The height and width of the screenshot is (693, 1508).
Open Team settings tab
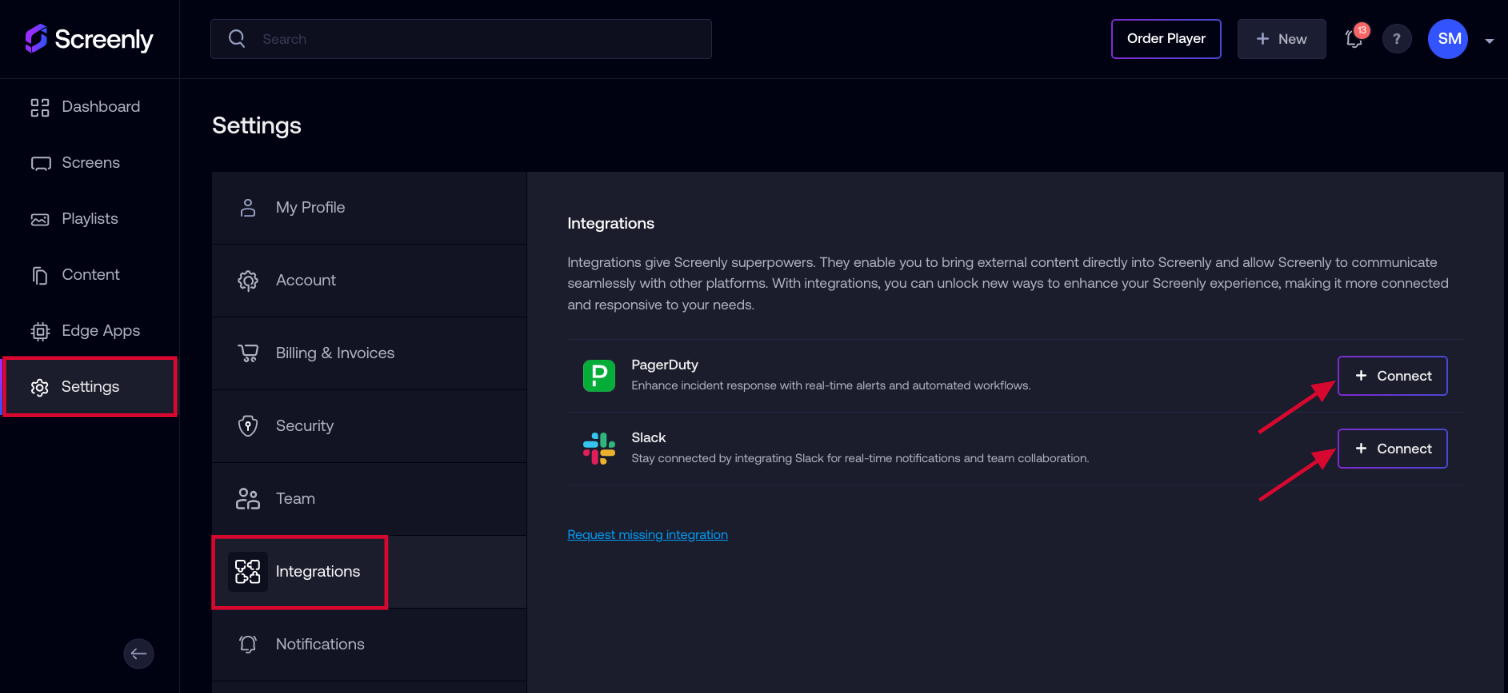point(369,499)
